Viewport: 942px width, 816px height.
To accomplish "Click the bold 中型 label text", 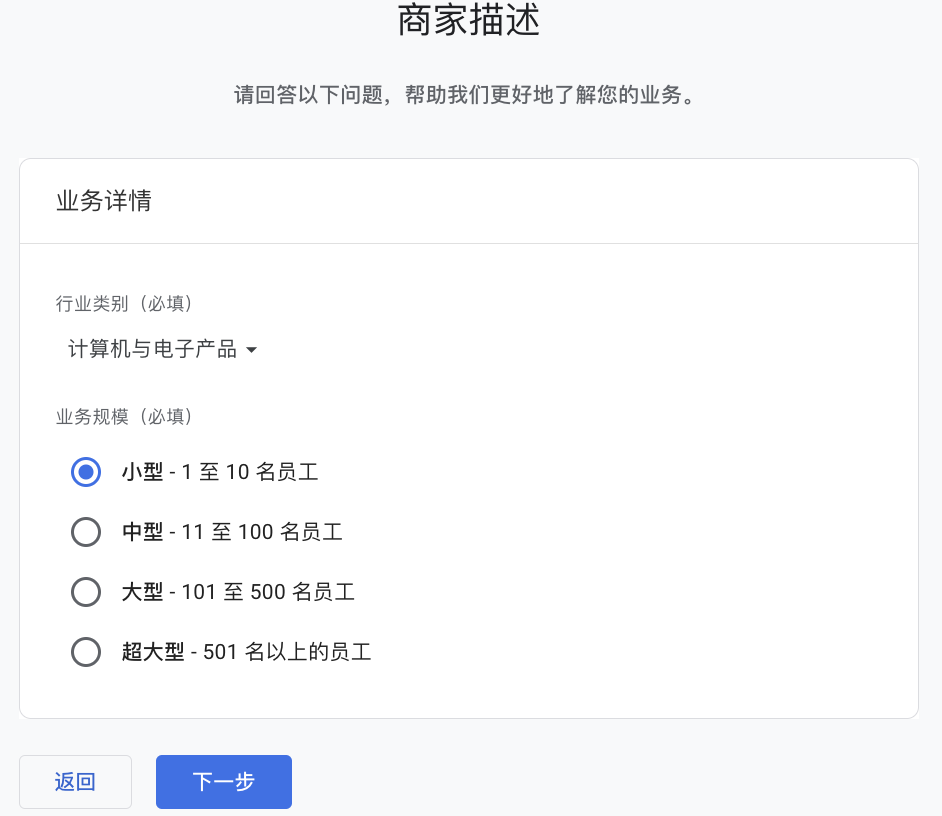I will pyautogui.click(x=142, y=532).
